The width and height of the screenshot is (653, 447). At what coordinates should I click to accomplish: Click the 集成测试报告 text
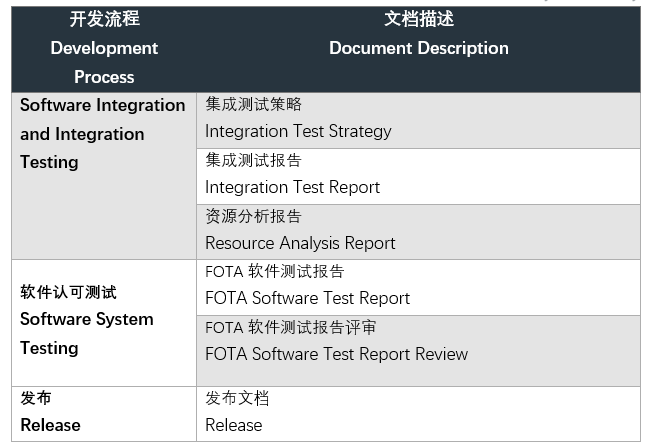[x=253, y=160]
